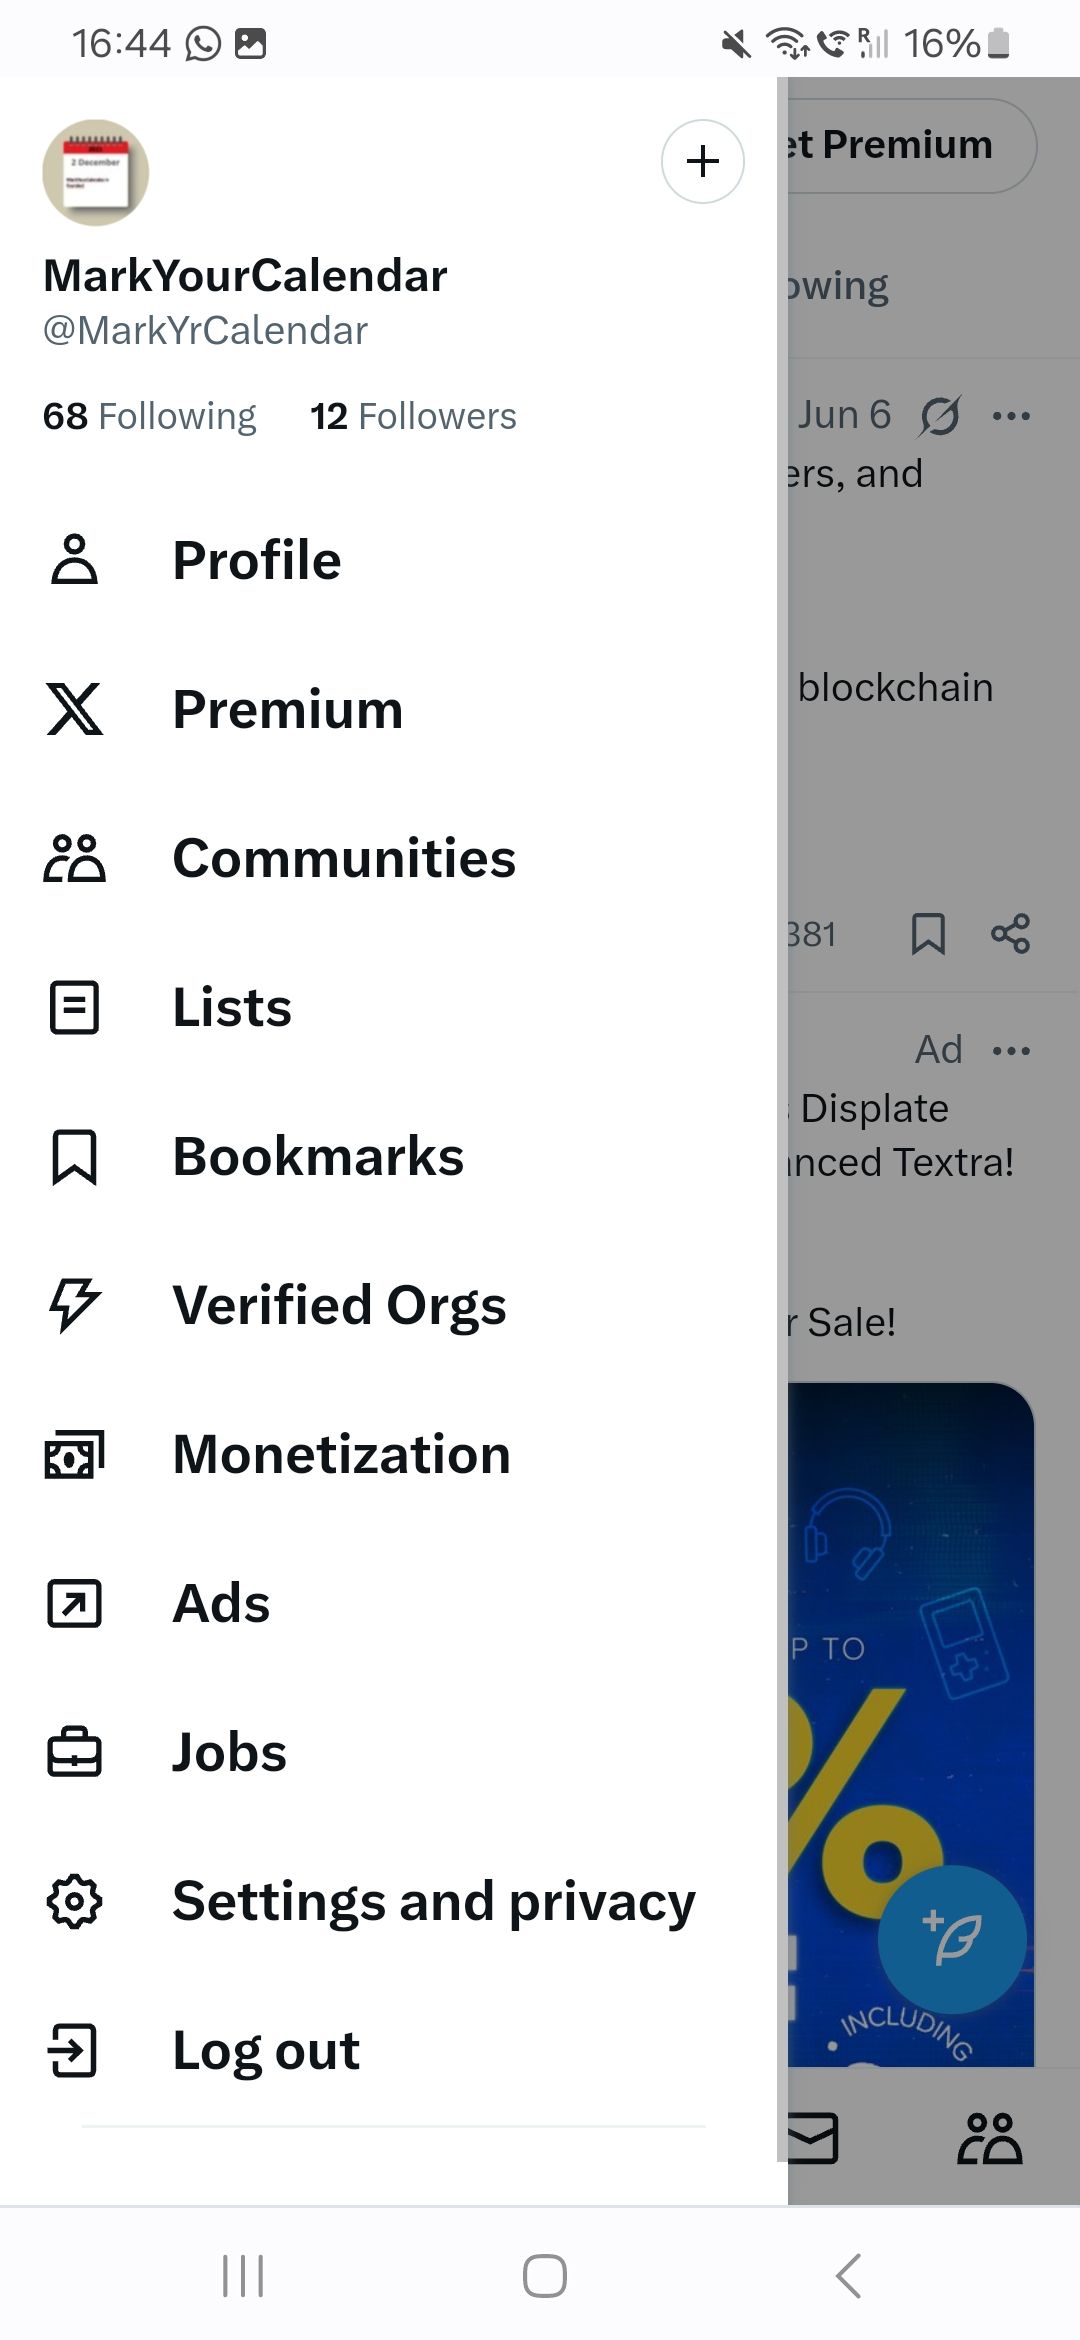The height and width of the screenshot is (2340, 1080).
Task: Tap the Android back navigation button
Action: (x=848, y=2276)
